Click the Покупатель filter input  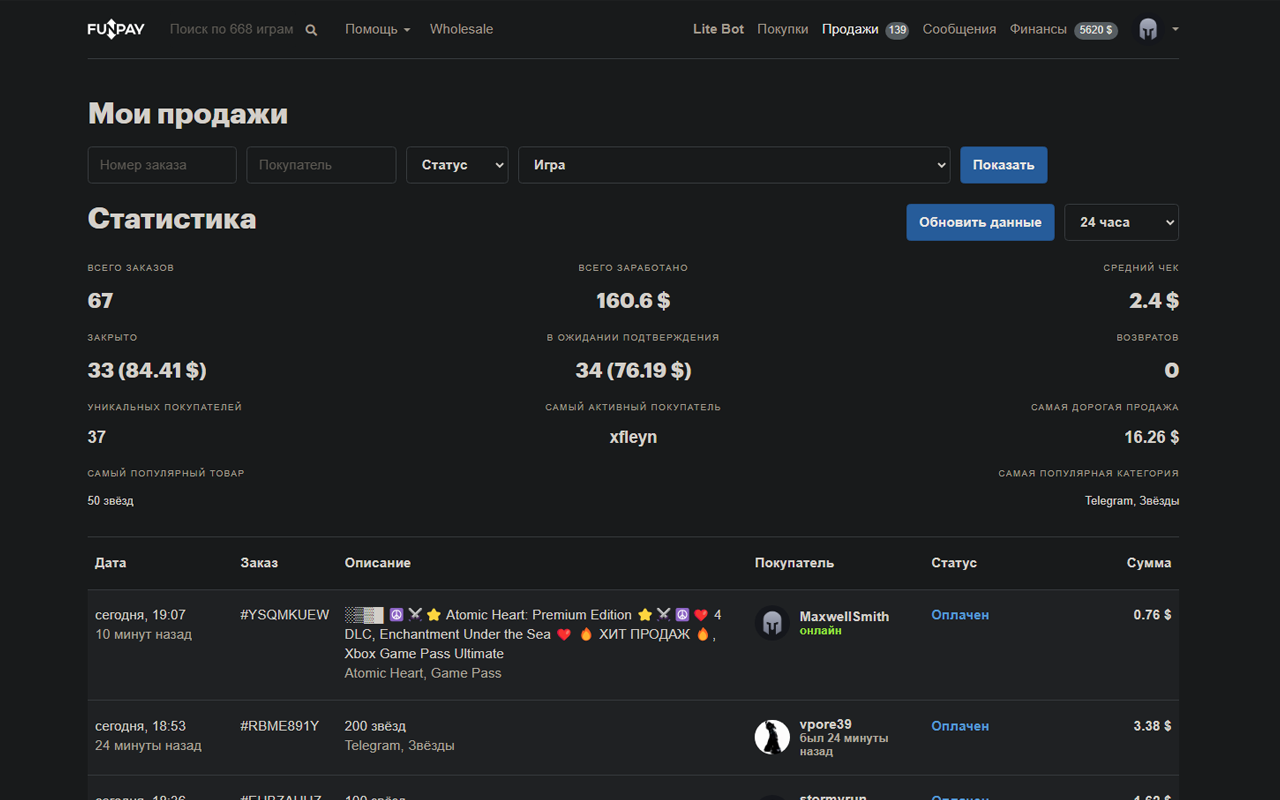[x=321, y=165]
